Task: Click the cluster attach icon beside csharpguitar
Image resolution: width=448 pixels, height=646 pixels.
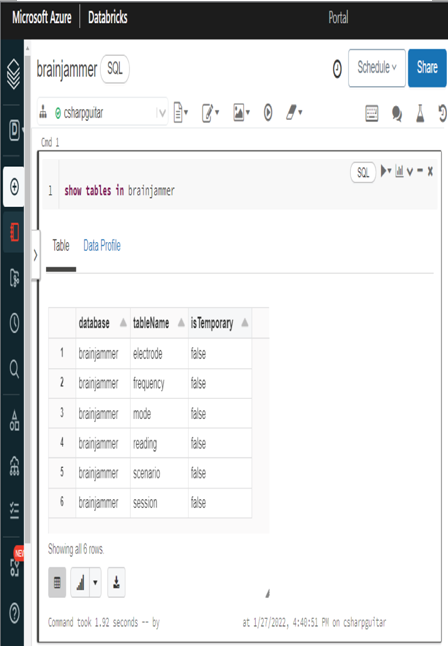Action: point(43,112)
